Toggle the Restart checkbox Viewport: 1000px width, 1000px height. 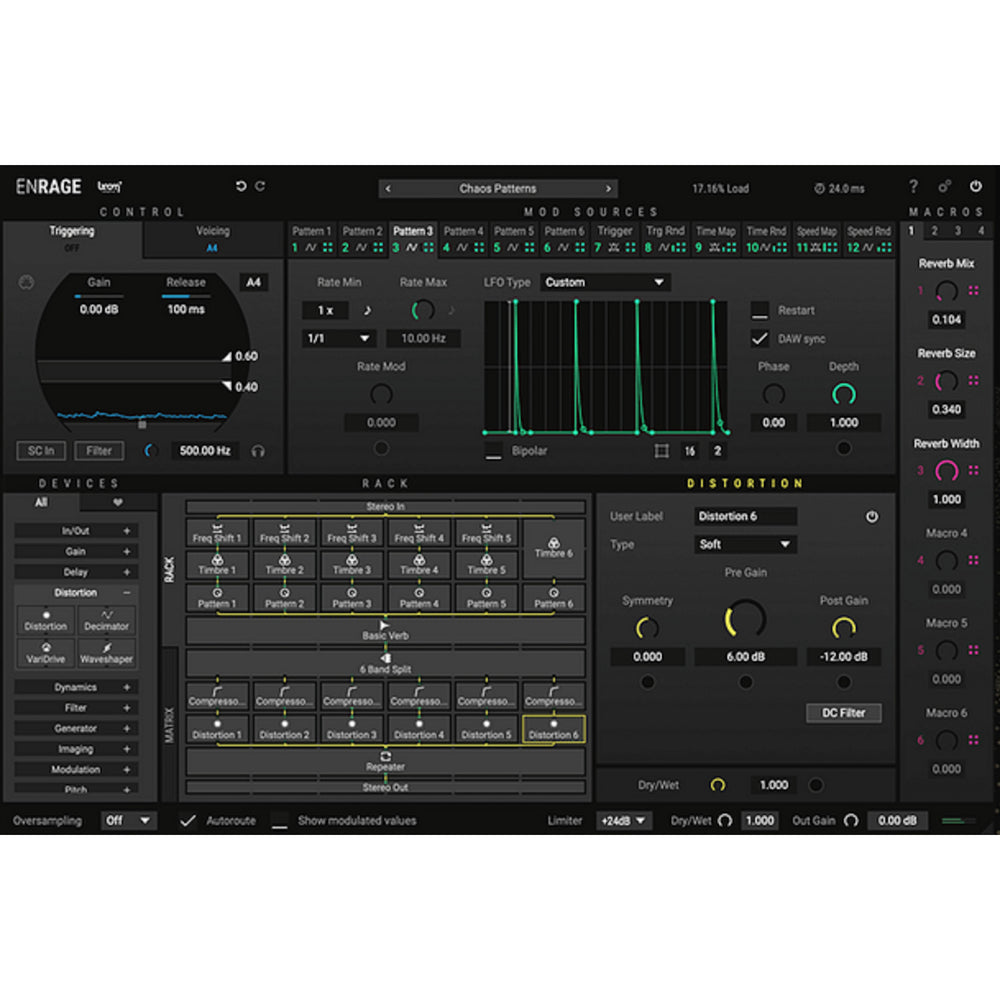click(759, 311)
